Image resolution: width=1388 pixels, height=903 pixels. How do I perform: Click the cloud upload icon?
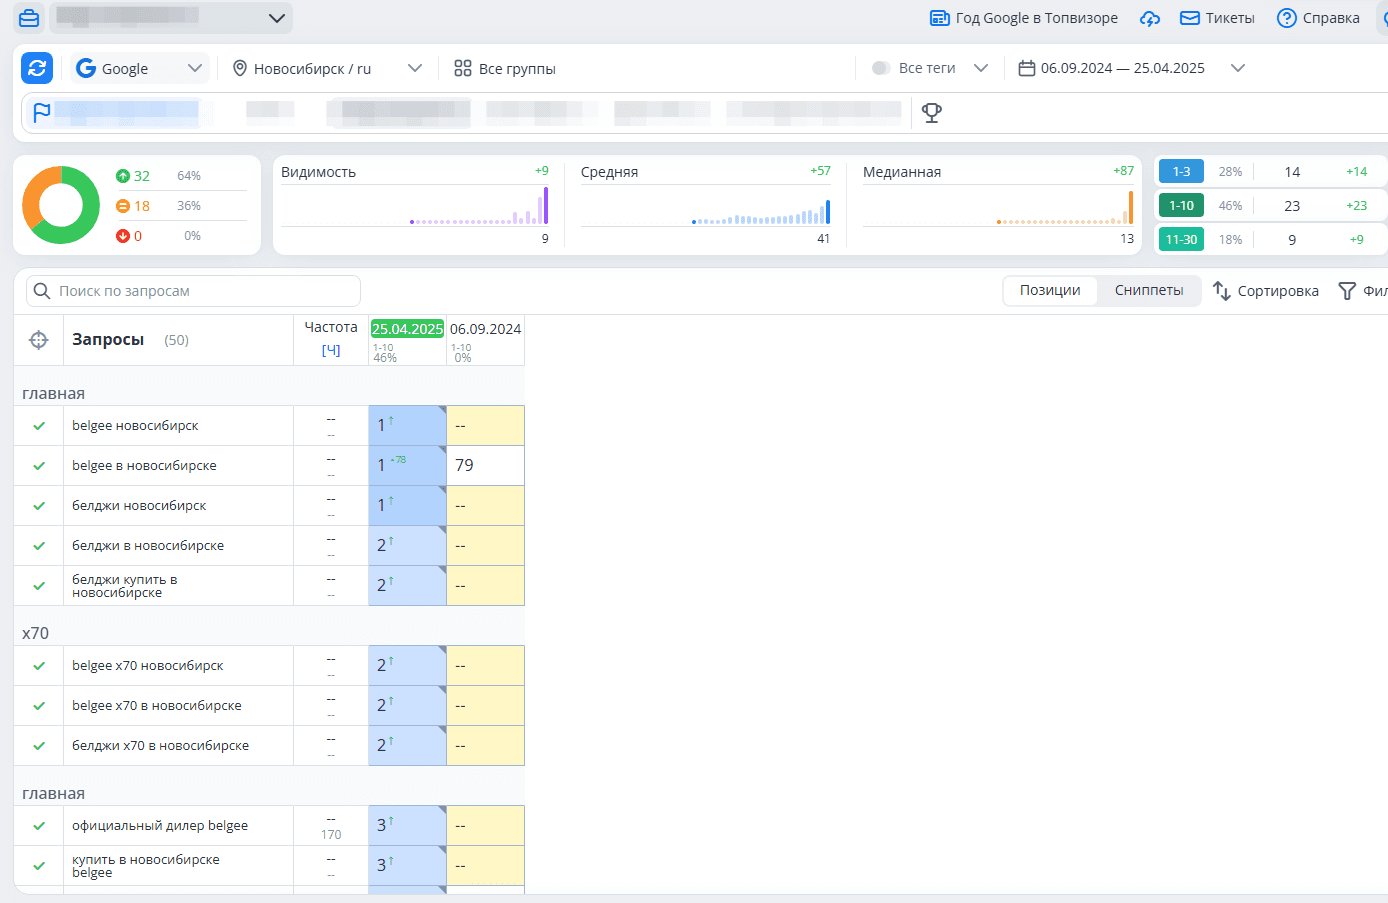(1150, 18)
